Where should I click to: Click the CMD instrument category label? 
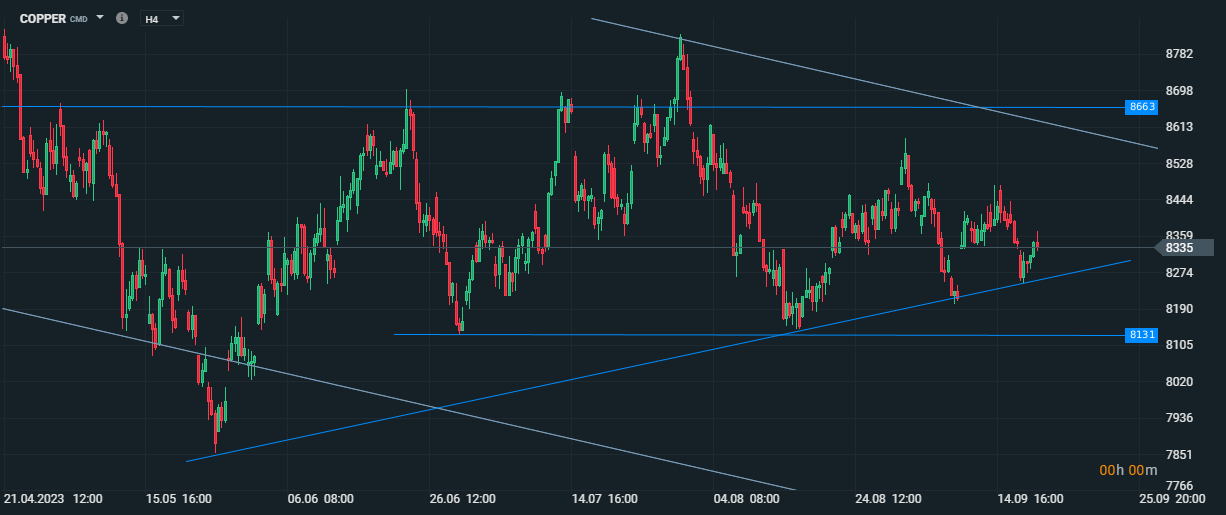coord(79,19)
